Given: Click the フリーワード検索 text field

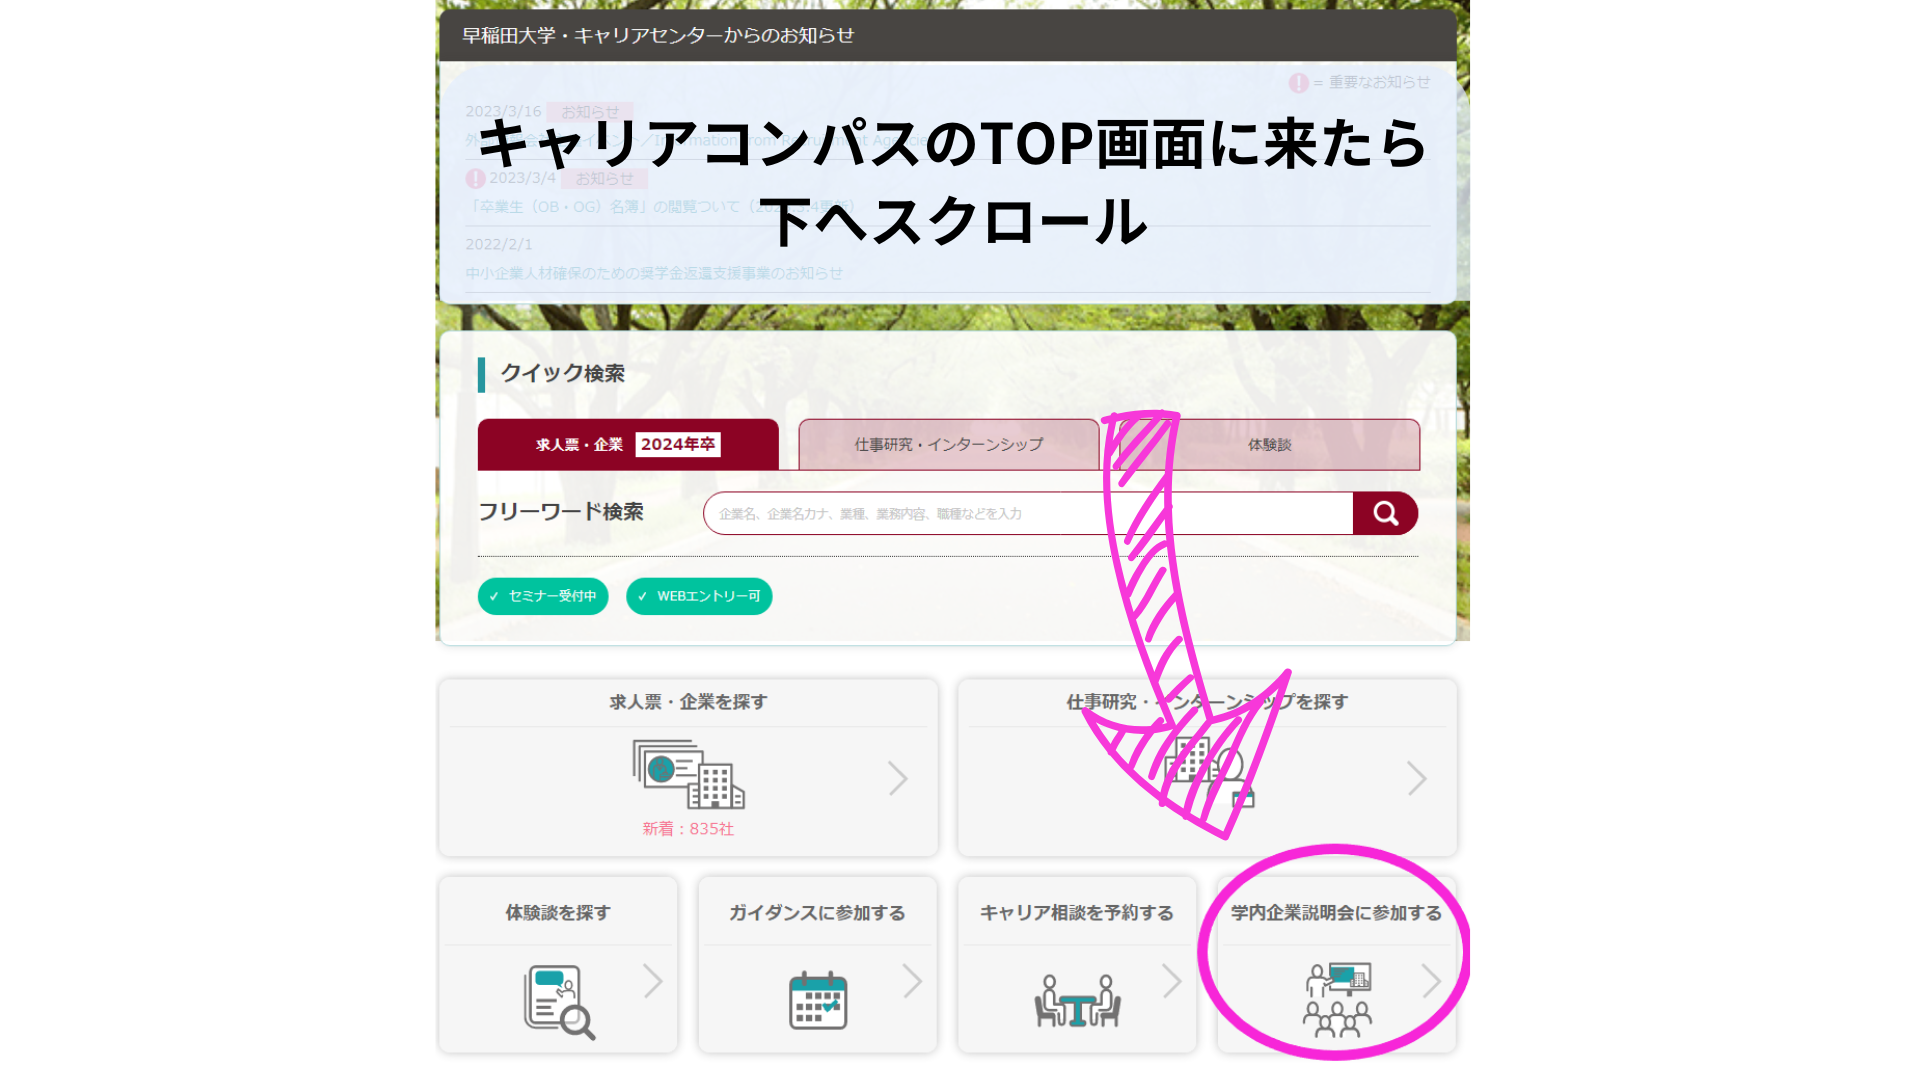Looking at the screenshot, I should 1028,513.
